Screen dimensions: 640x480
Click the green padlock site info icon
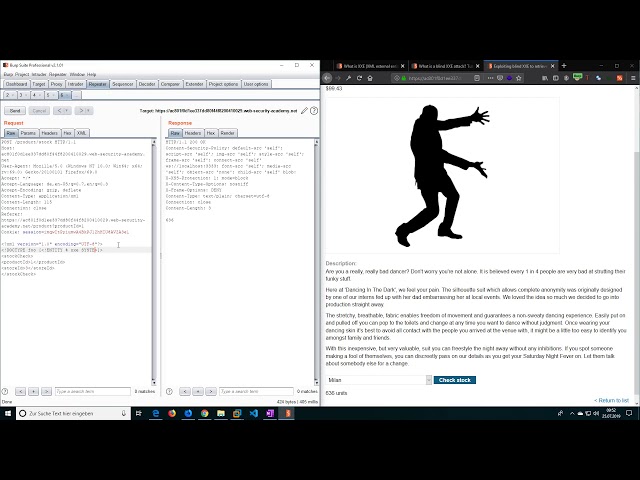[404, 78]
